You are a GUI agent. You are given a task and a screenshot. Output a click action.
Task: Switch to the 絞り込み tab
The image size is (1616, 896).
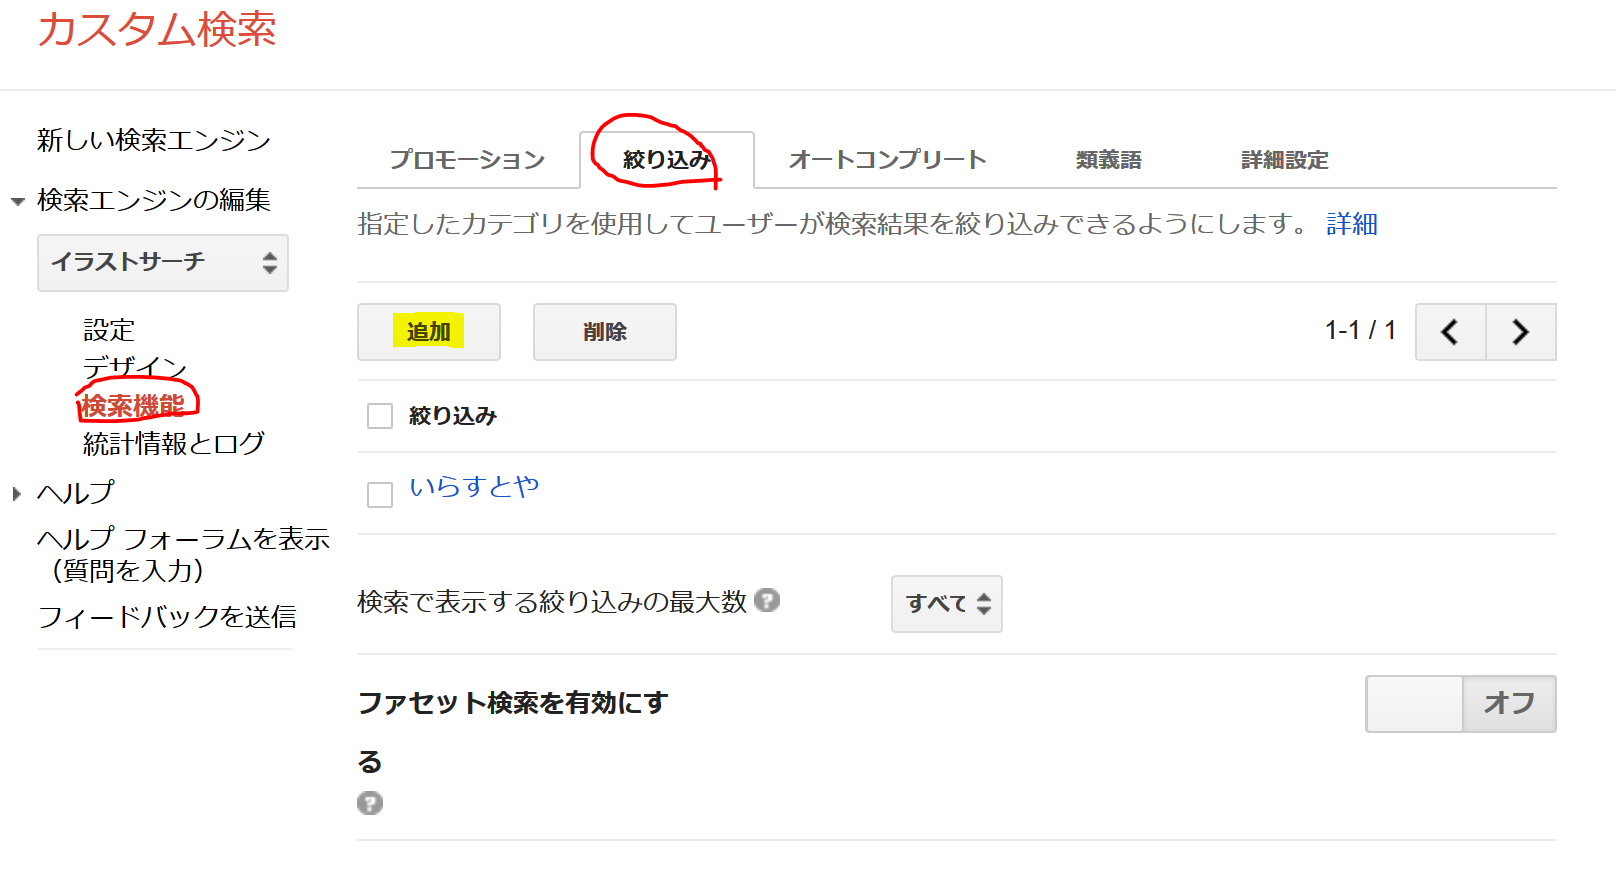point(667,160)
